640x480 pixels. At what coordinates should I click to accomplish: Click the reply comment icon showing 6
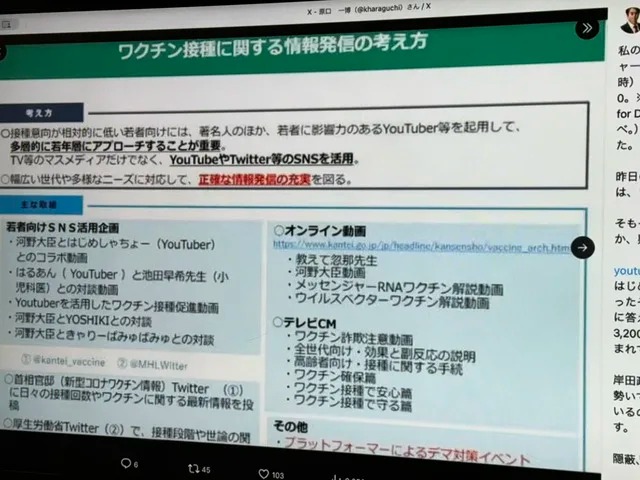click(x=129, y=463)
